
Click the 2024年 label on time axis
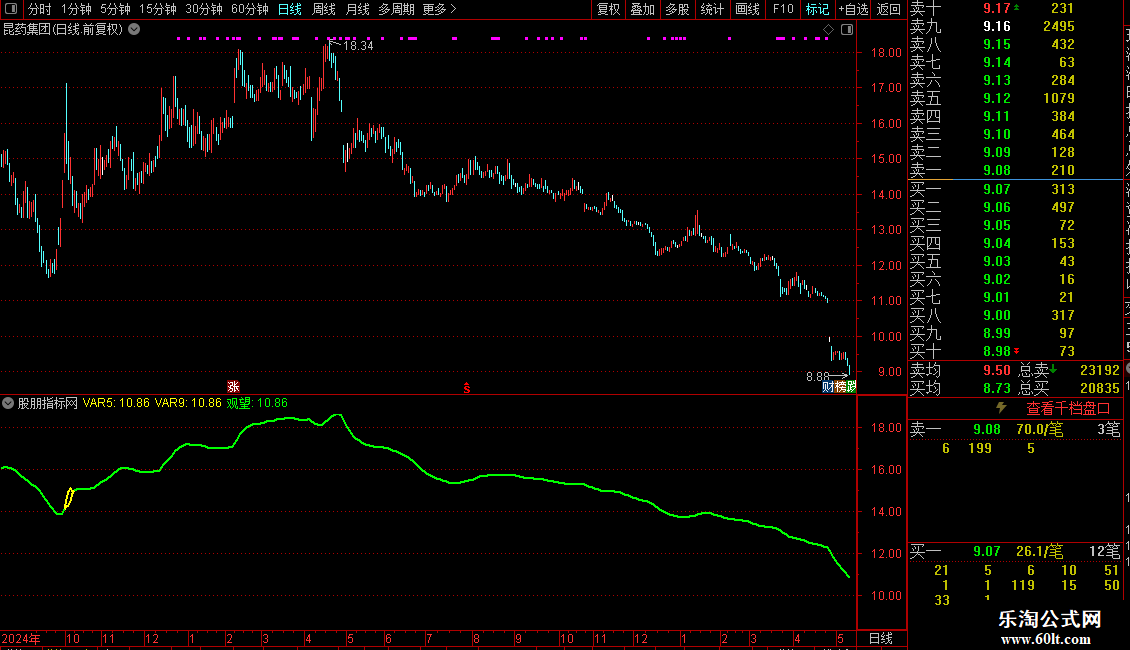point(21,638)
